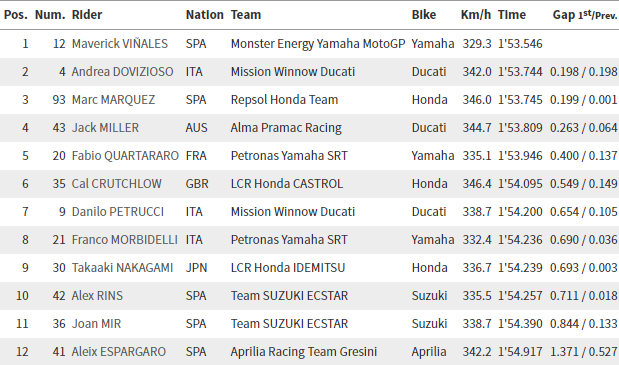Viewport: 619px width, 365px height.
Task: Select the Maverick VIÑALES rider name
Action: 120,43
